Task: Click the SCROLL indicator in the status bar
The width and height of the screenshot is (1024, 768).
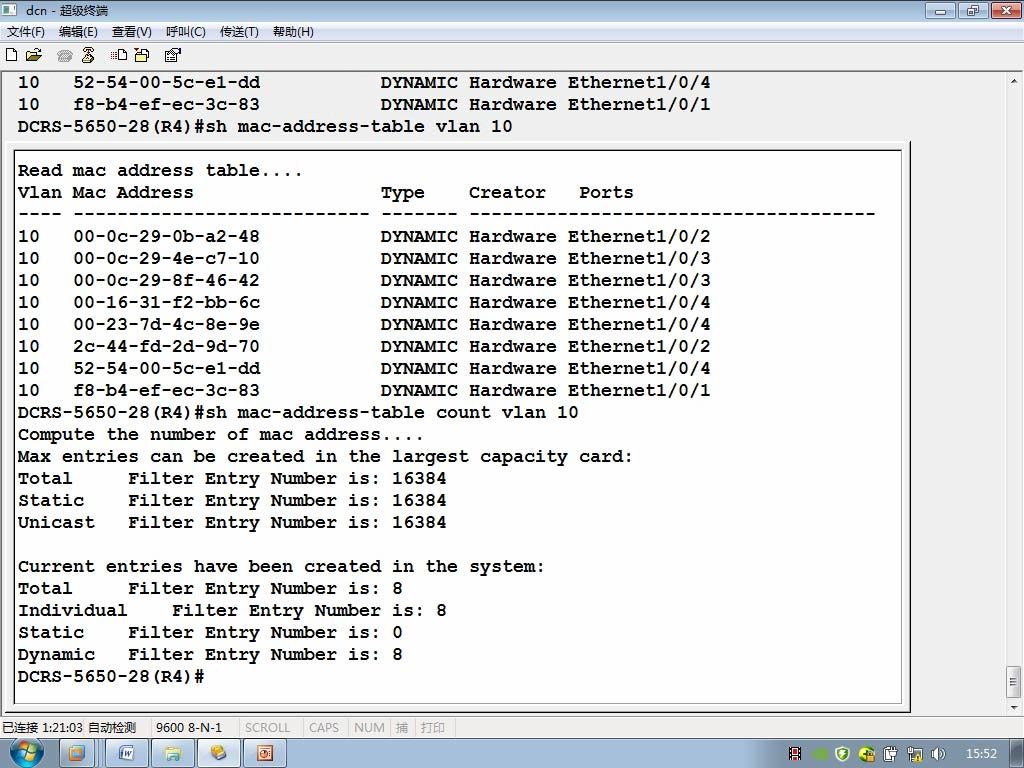Action: (x=267, y=728)
